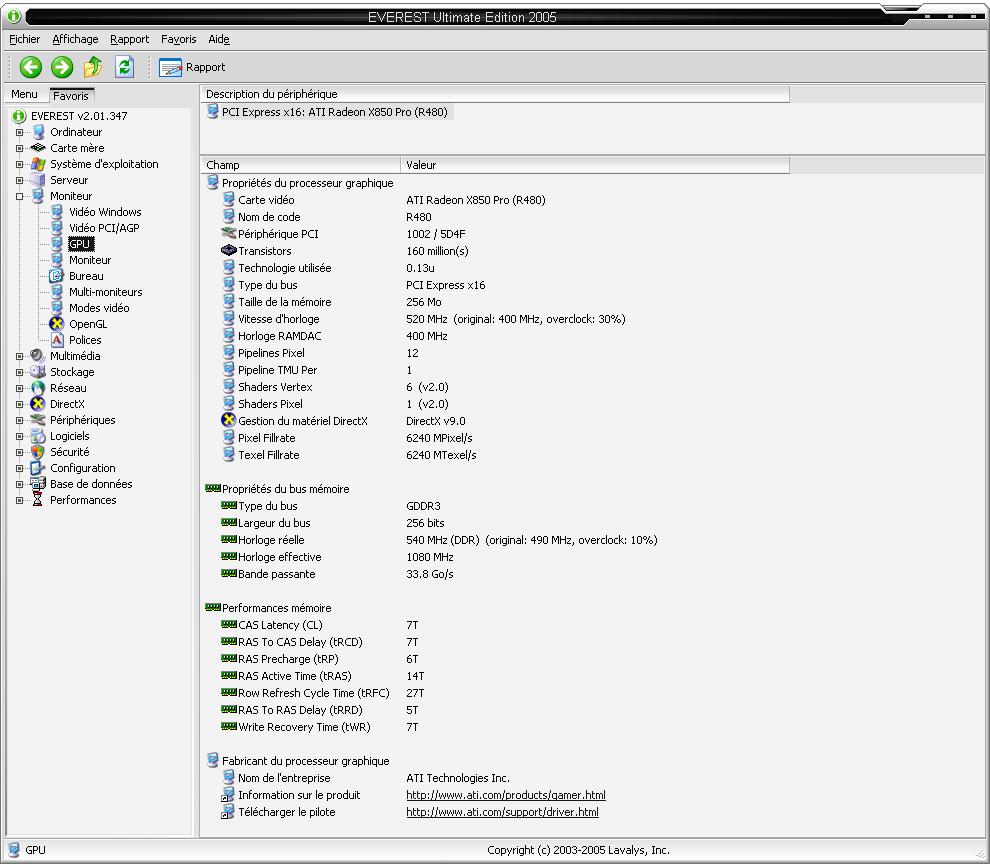Expand the Performances tree node

20,500
